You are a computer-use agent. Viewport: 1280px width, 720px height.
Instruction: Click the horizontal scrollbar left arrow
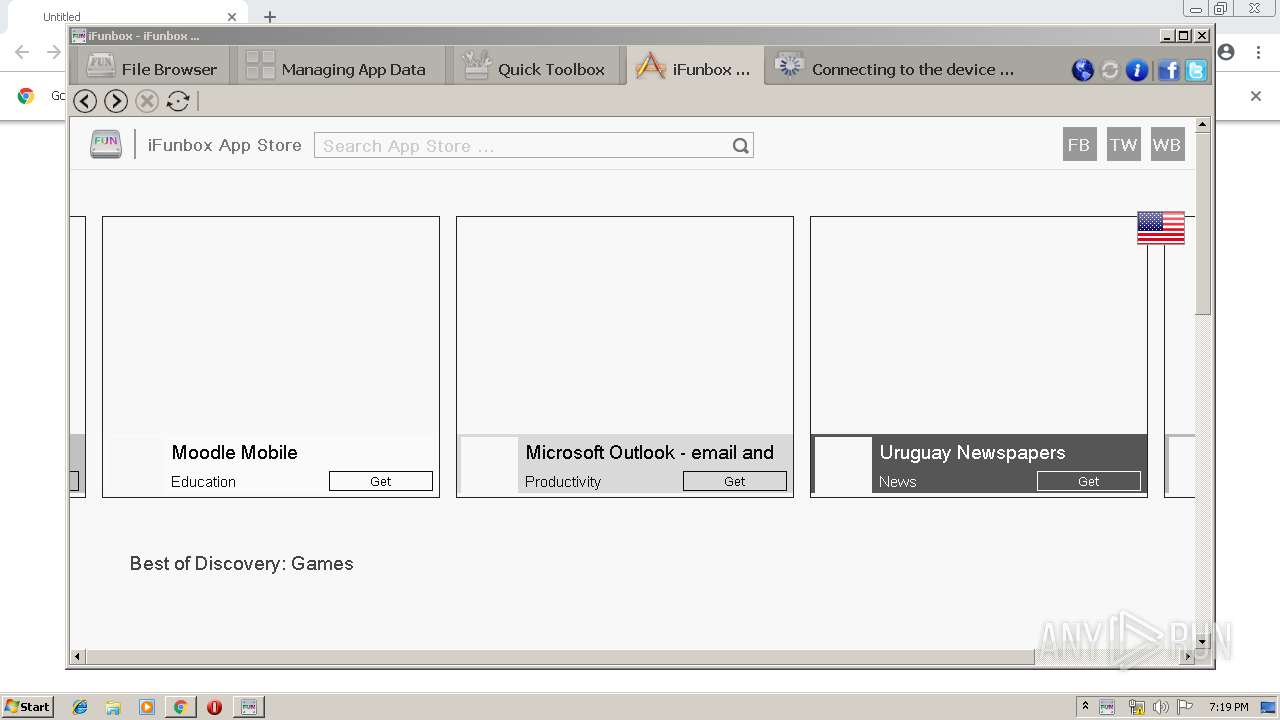[x=78, y=657]
